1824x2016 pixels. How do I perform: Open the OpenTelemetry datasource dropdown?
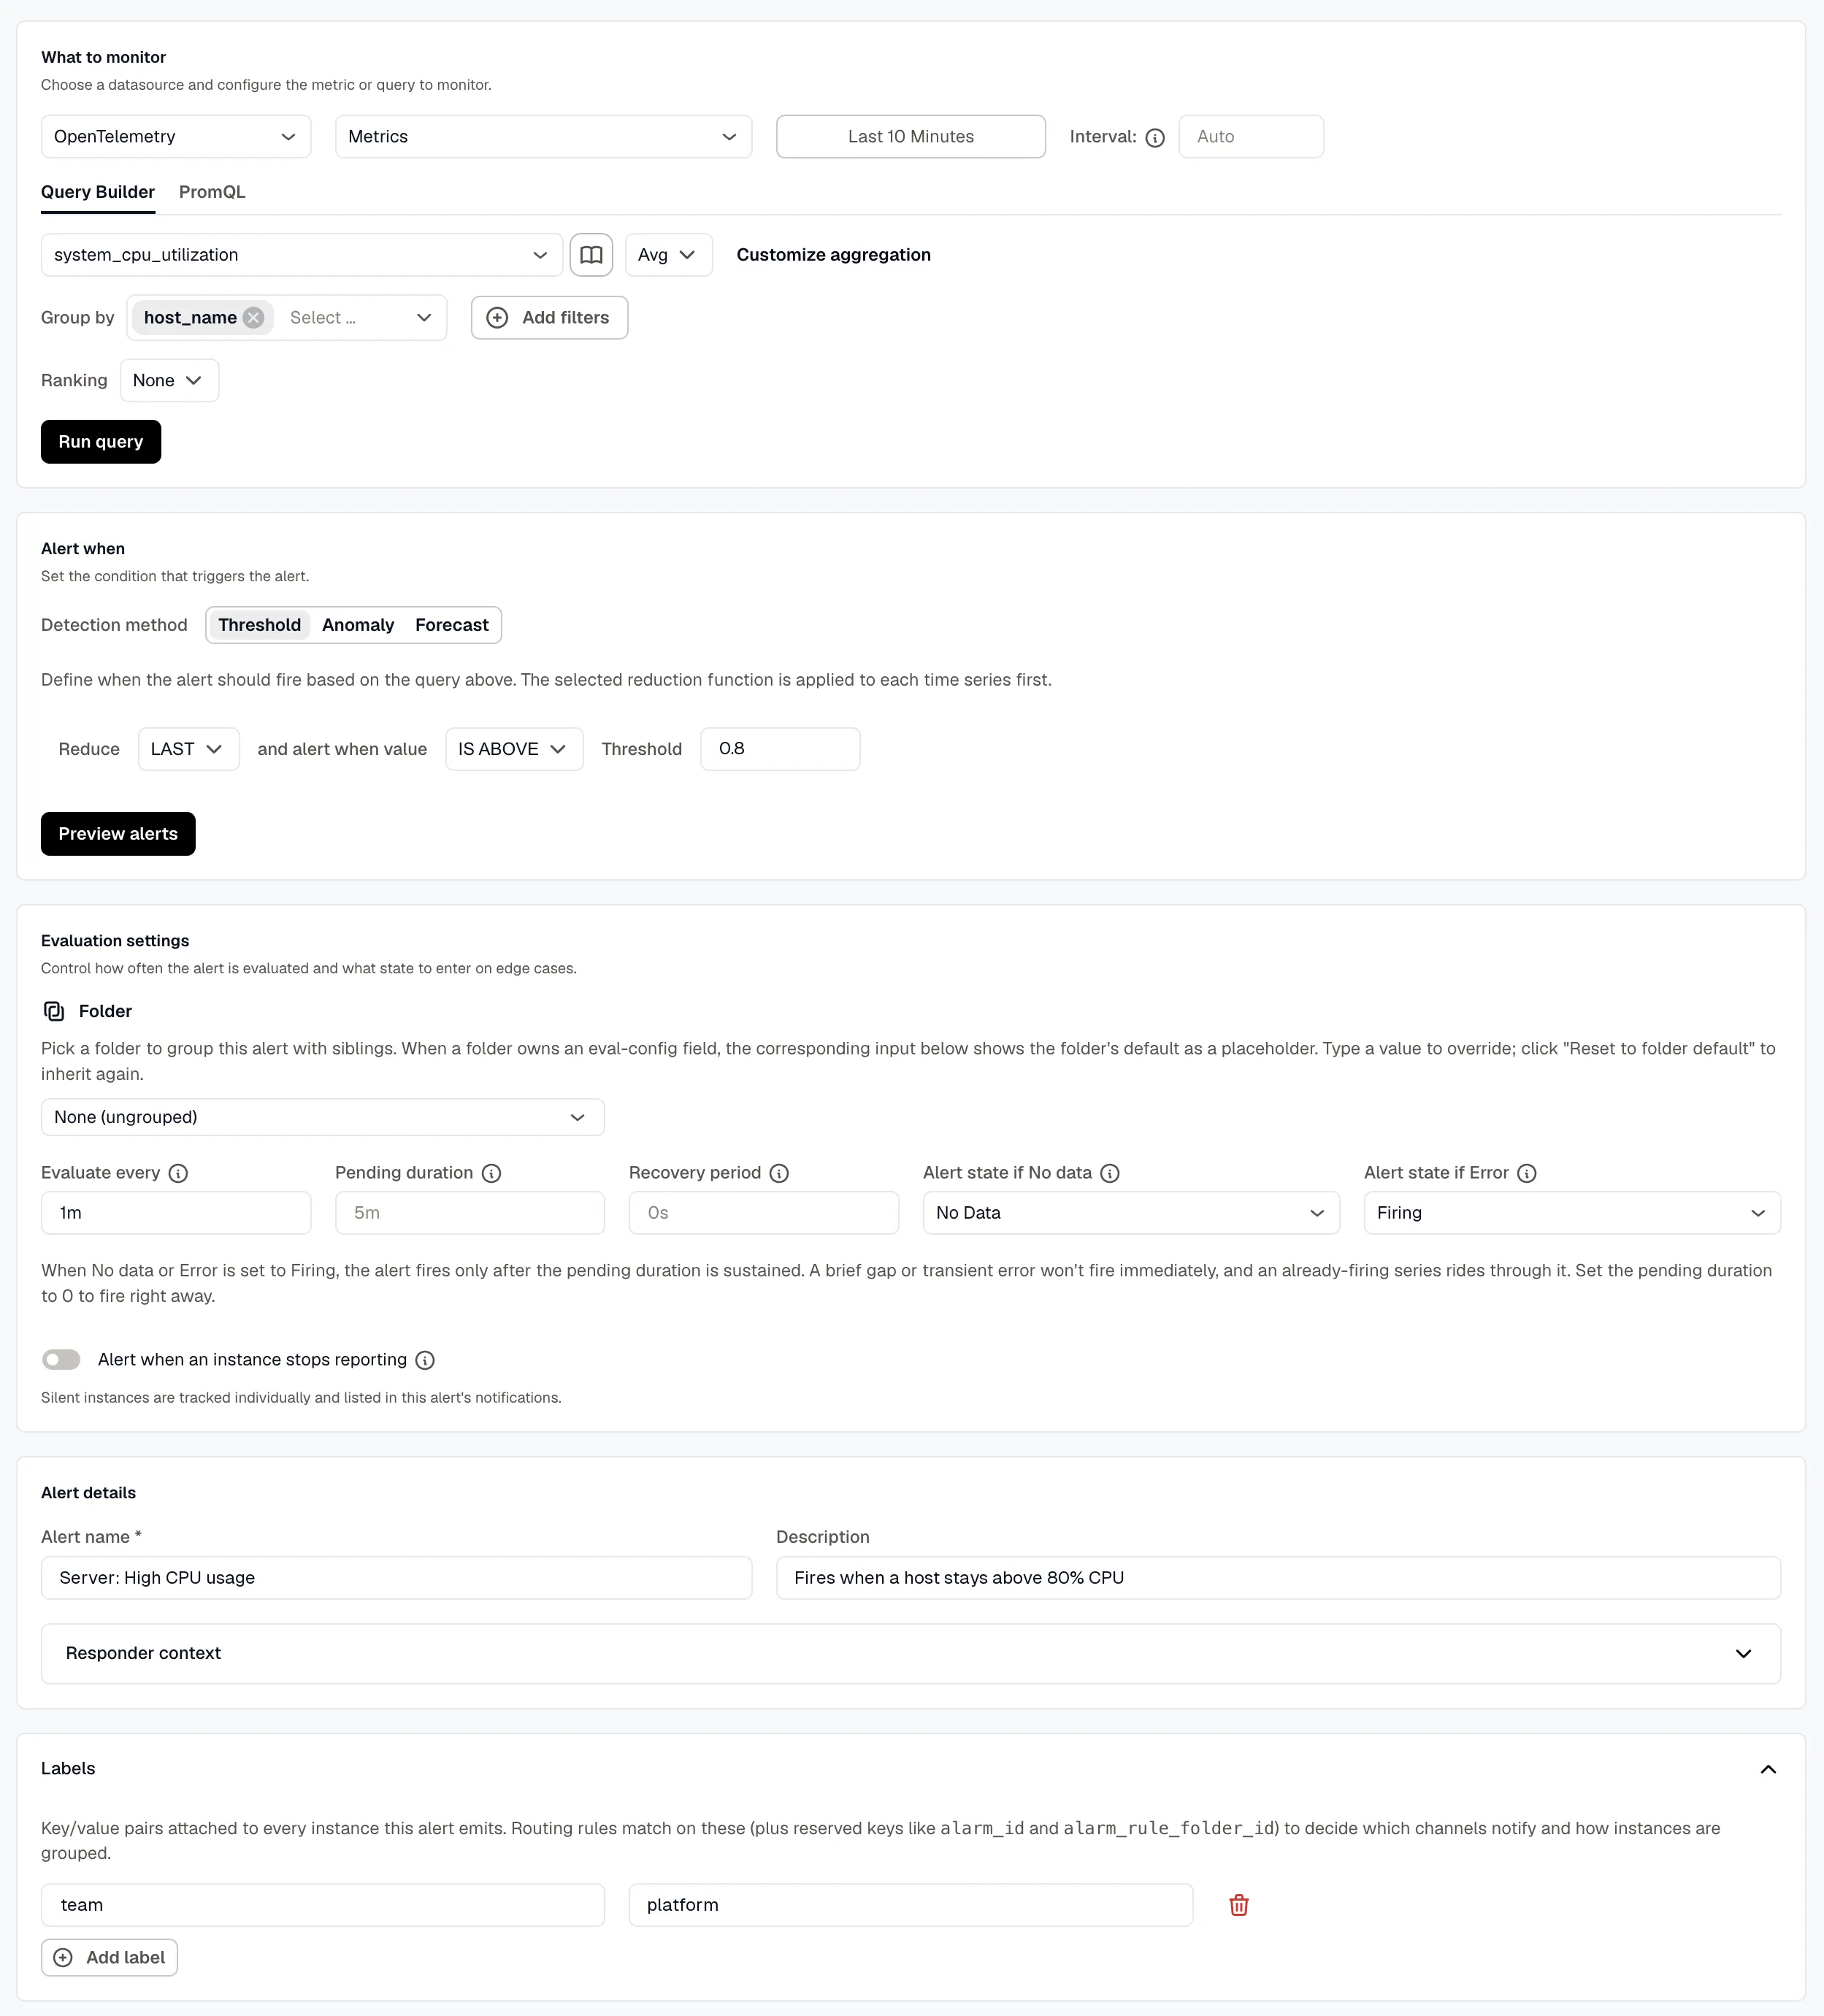pyautogui.click(x=176, y=137)
